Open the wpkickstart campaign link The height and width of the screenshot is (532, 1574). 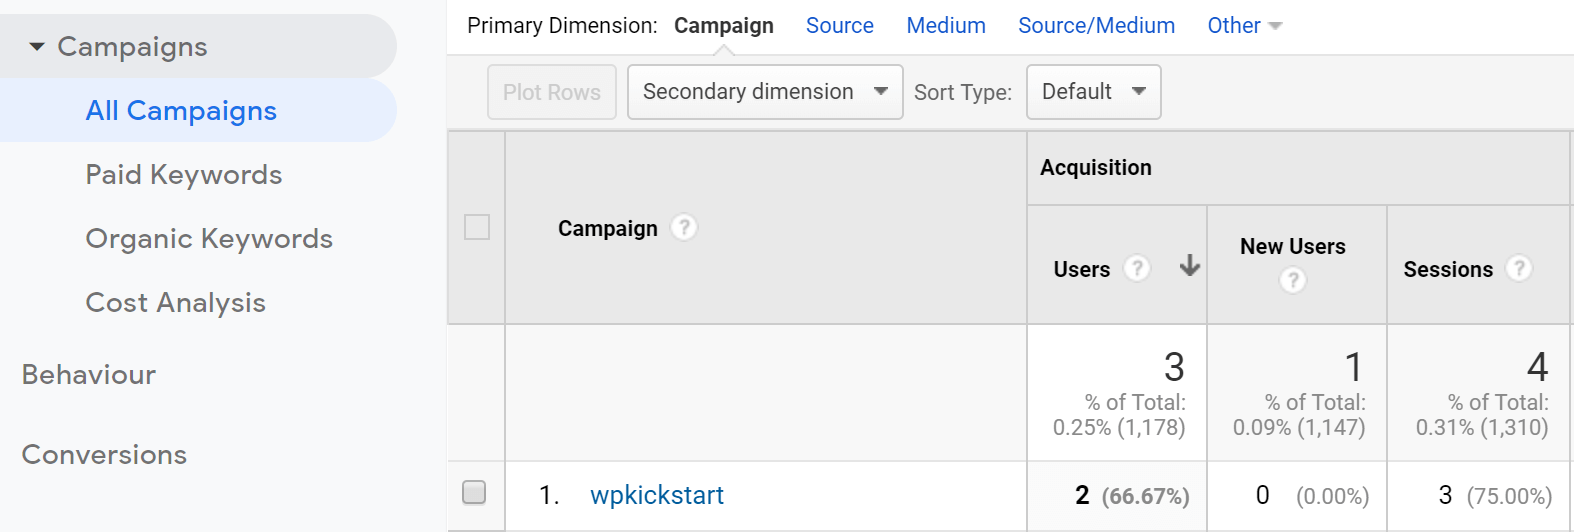pyautogui.click(x=657, y=495)
